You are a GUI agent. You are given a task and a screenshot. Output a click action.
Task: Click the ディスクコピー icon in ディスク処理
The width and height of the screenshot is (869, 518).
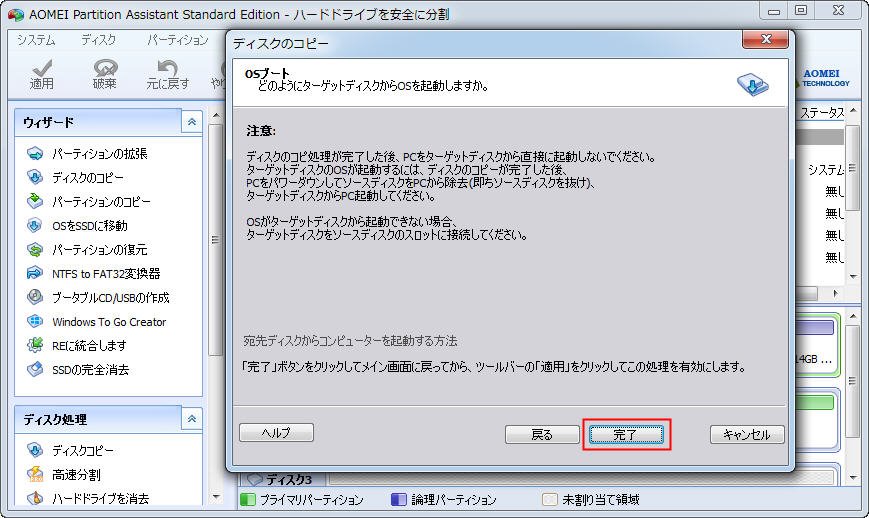coord(35,450)
